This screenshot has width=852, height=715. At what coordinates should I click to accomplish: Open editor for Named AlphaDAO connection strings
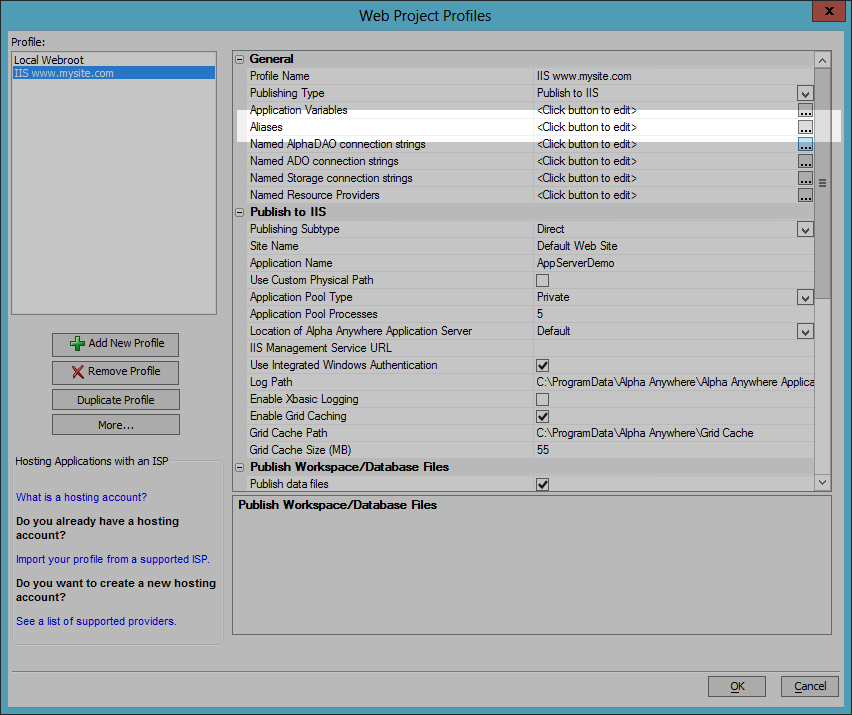[805, 144]
